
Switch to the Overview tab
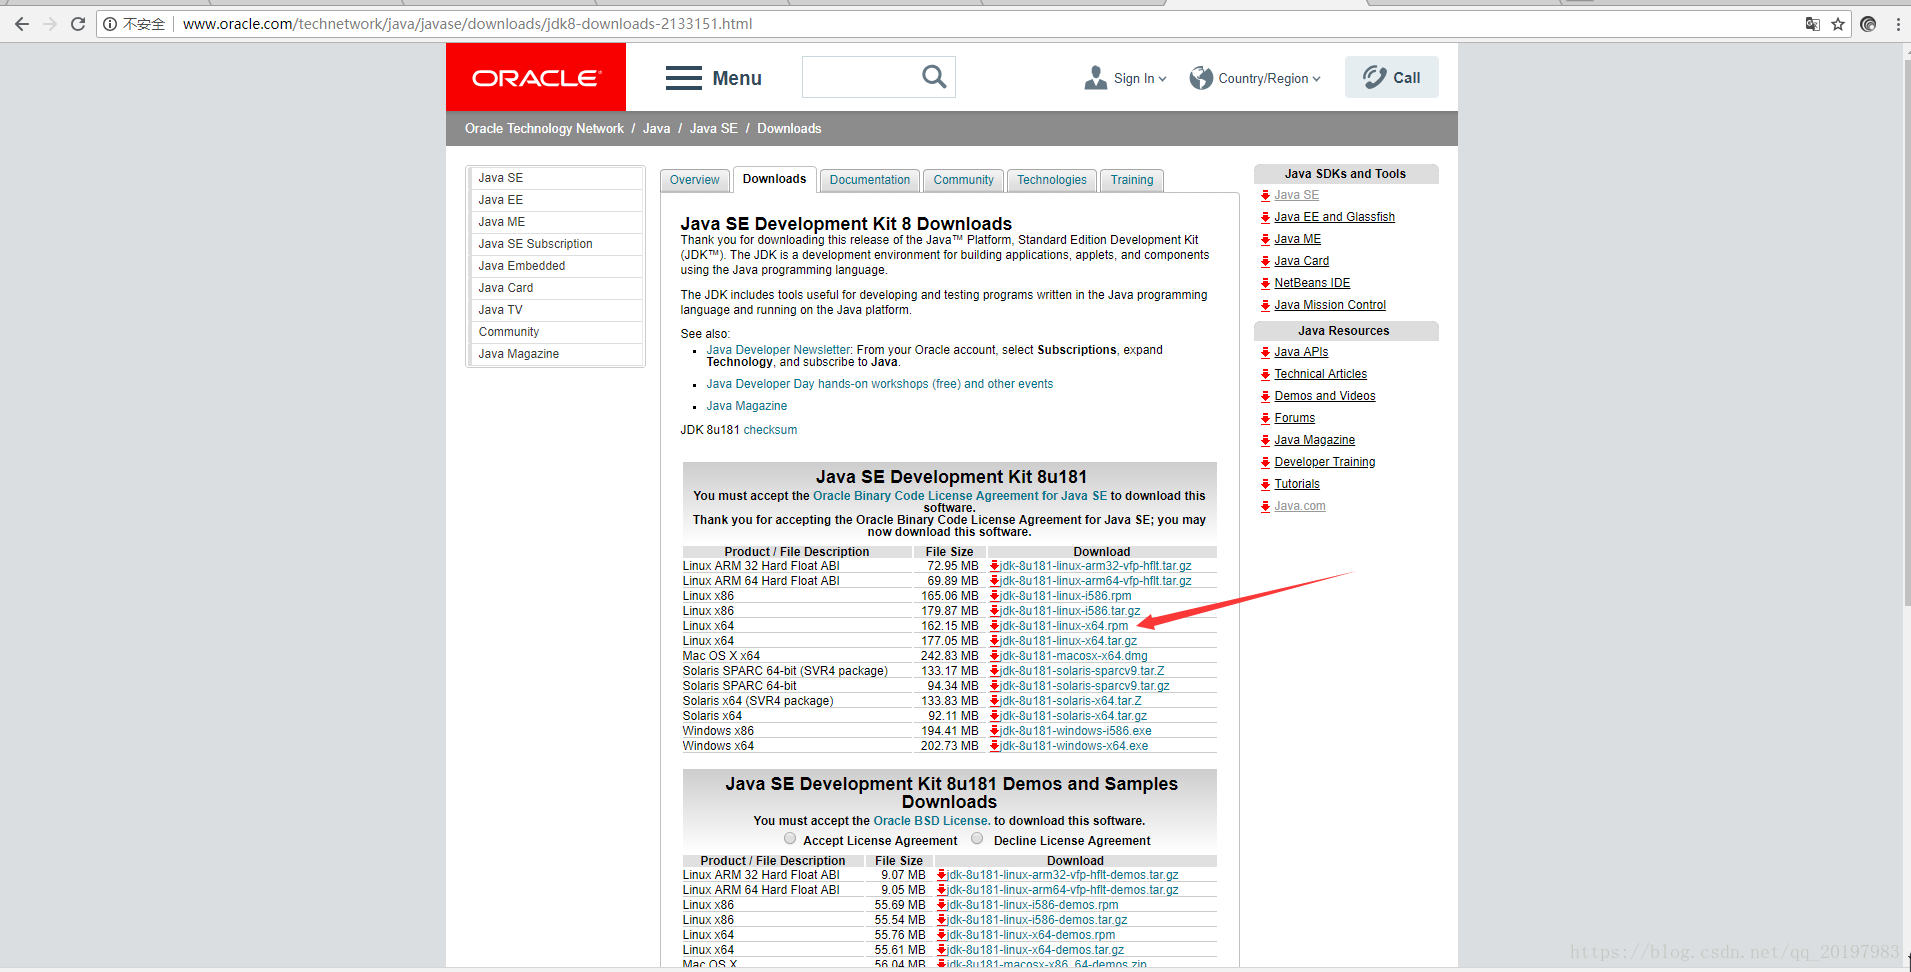pos(694,180)
